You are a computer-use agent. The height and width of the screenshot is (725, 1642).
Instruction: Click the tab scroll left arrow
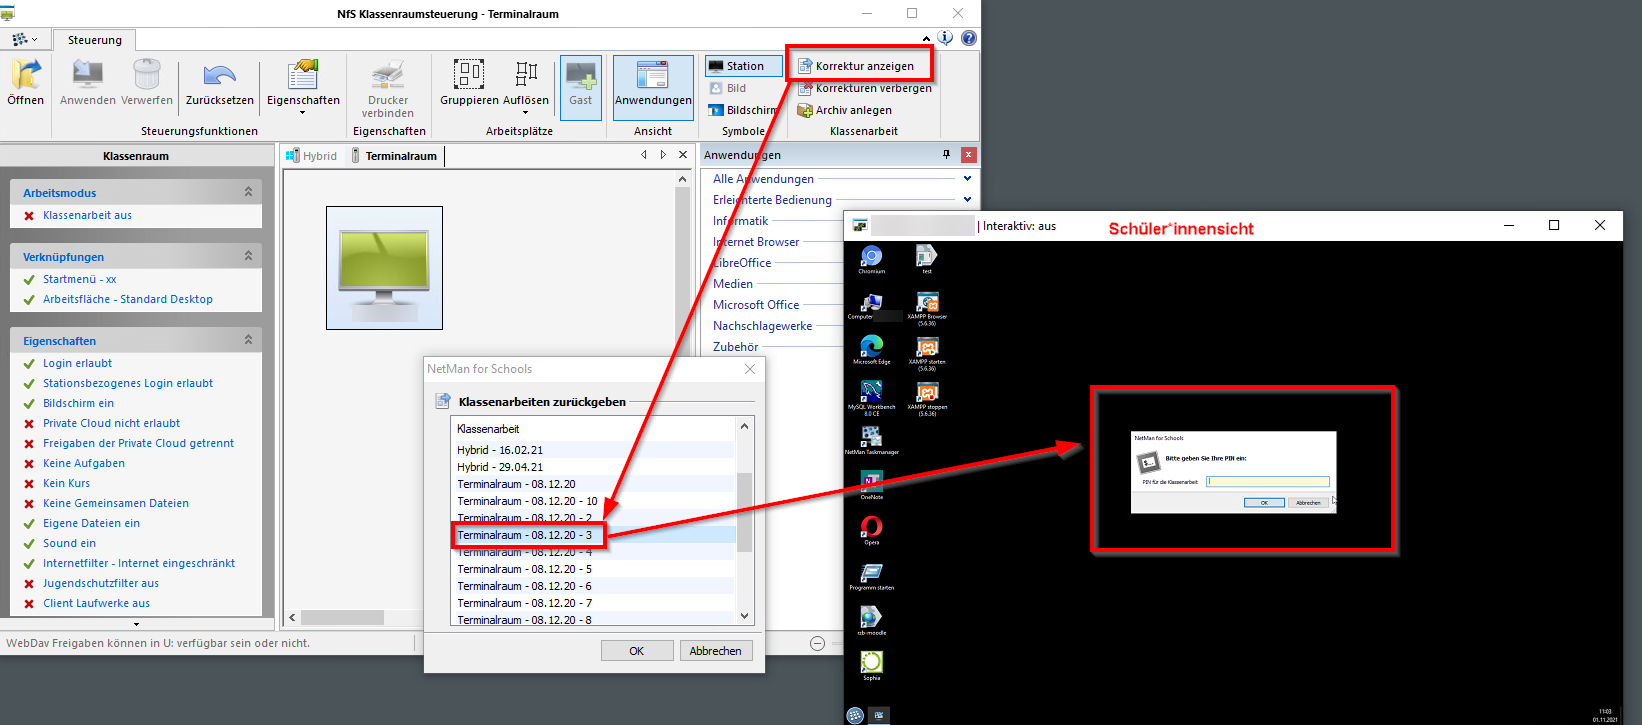coord(645,155)
